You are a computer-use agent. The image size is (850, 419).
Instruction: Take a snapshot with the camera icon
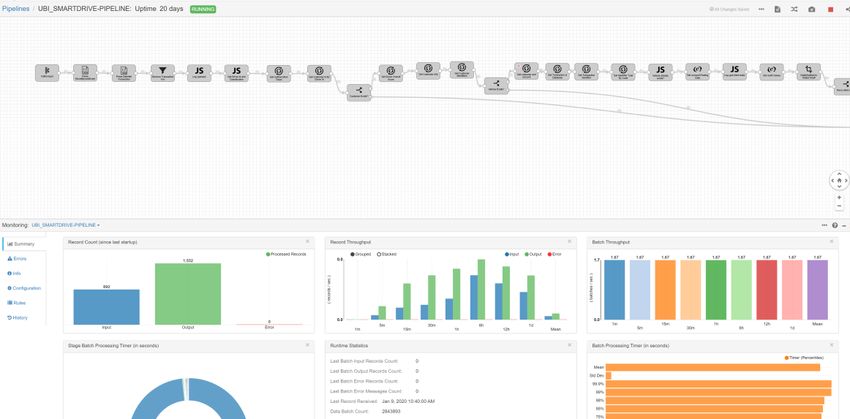click(812, 9)
